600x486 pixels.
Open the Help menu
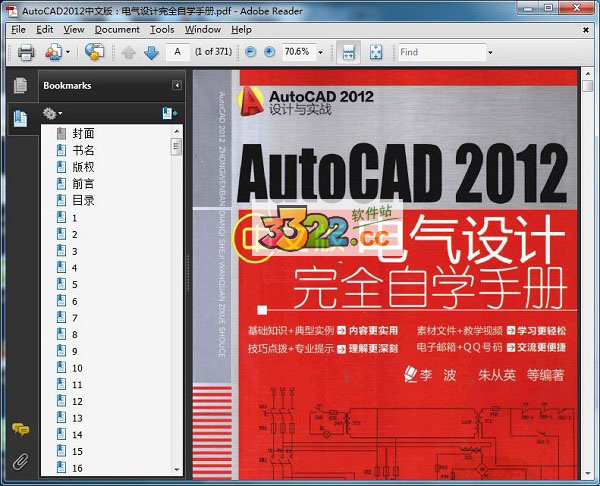(241, 29)
